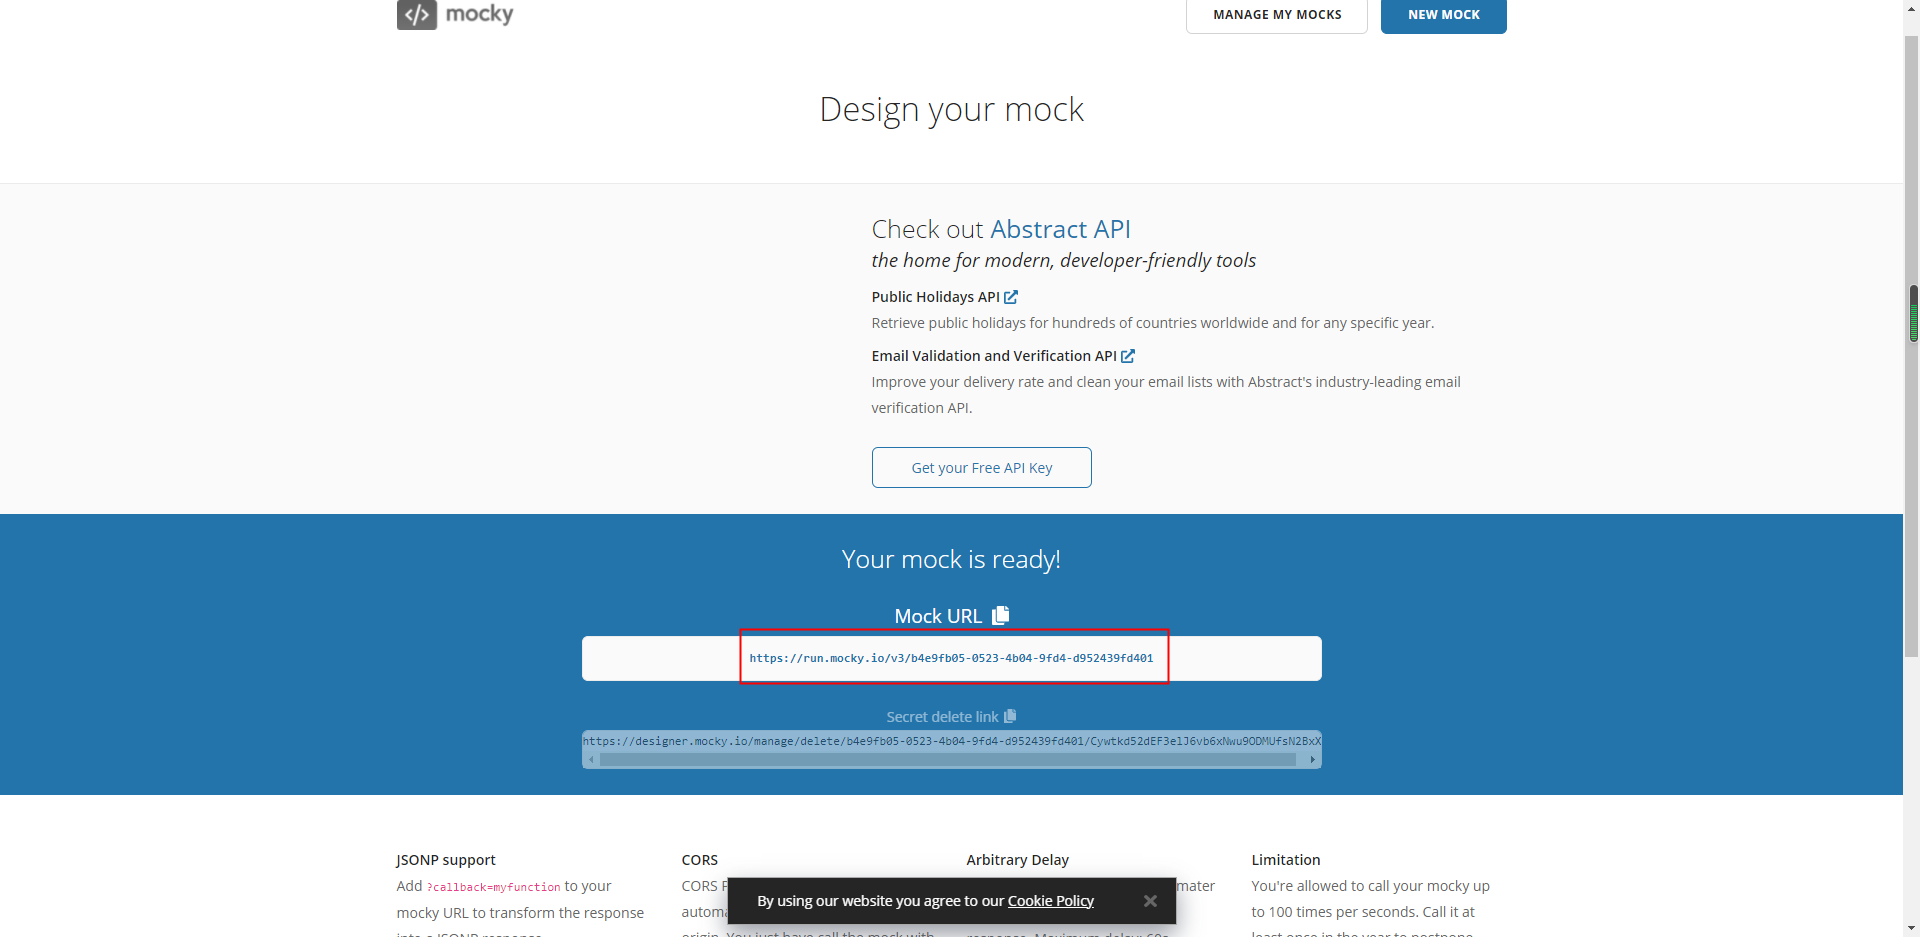Open the run.mocky.io mock URL link
Image resolution: width=1920 pixels, height=937 pixels.
tap(951, 658)
